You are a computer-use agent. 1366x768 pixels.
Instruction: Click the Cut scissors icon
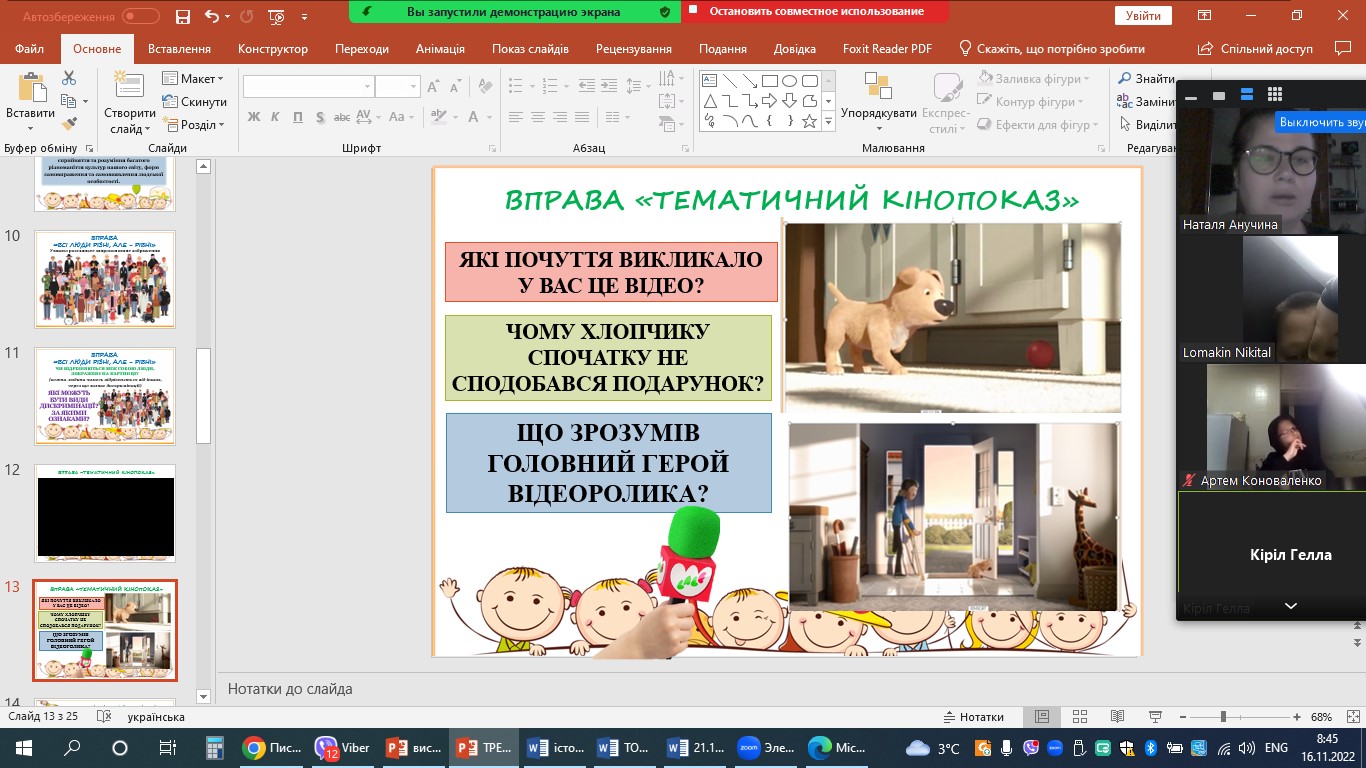pyautogui.click(x=69, y=78)
